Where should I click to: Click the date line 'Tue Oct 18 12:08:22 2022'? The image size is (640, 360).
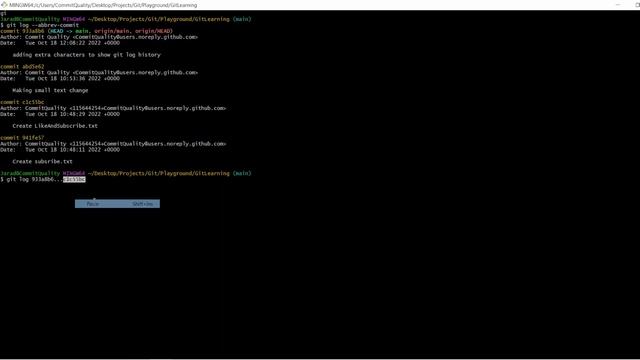point(60,43)
